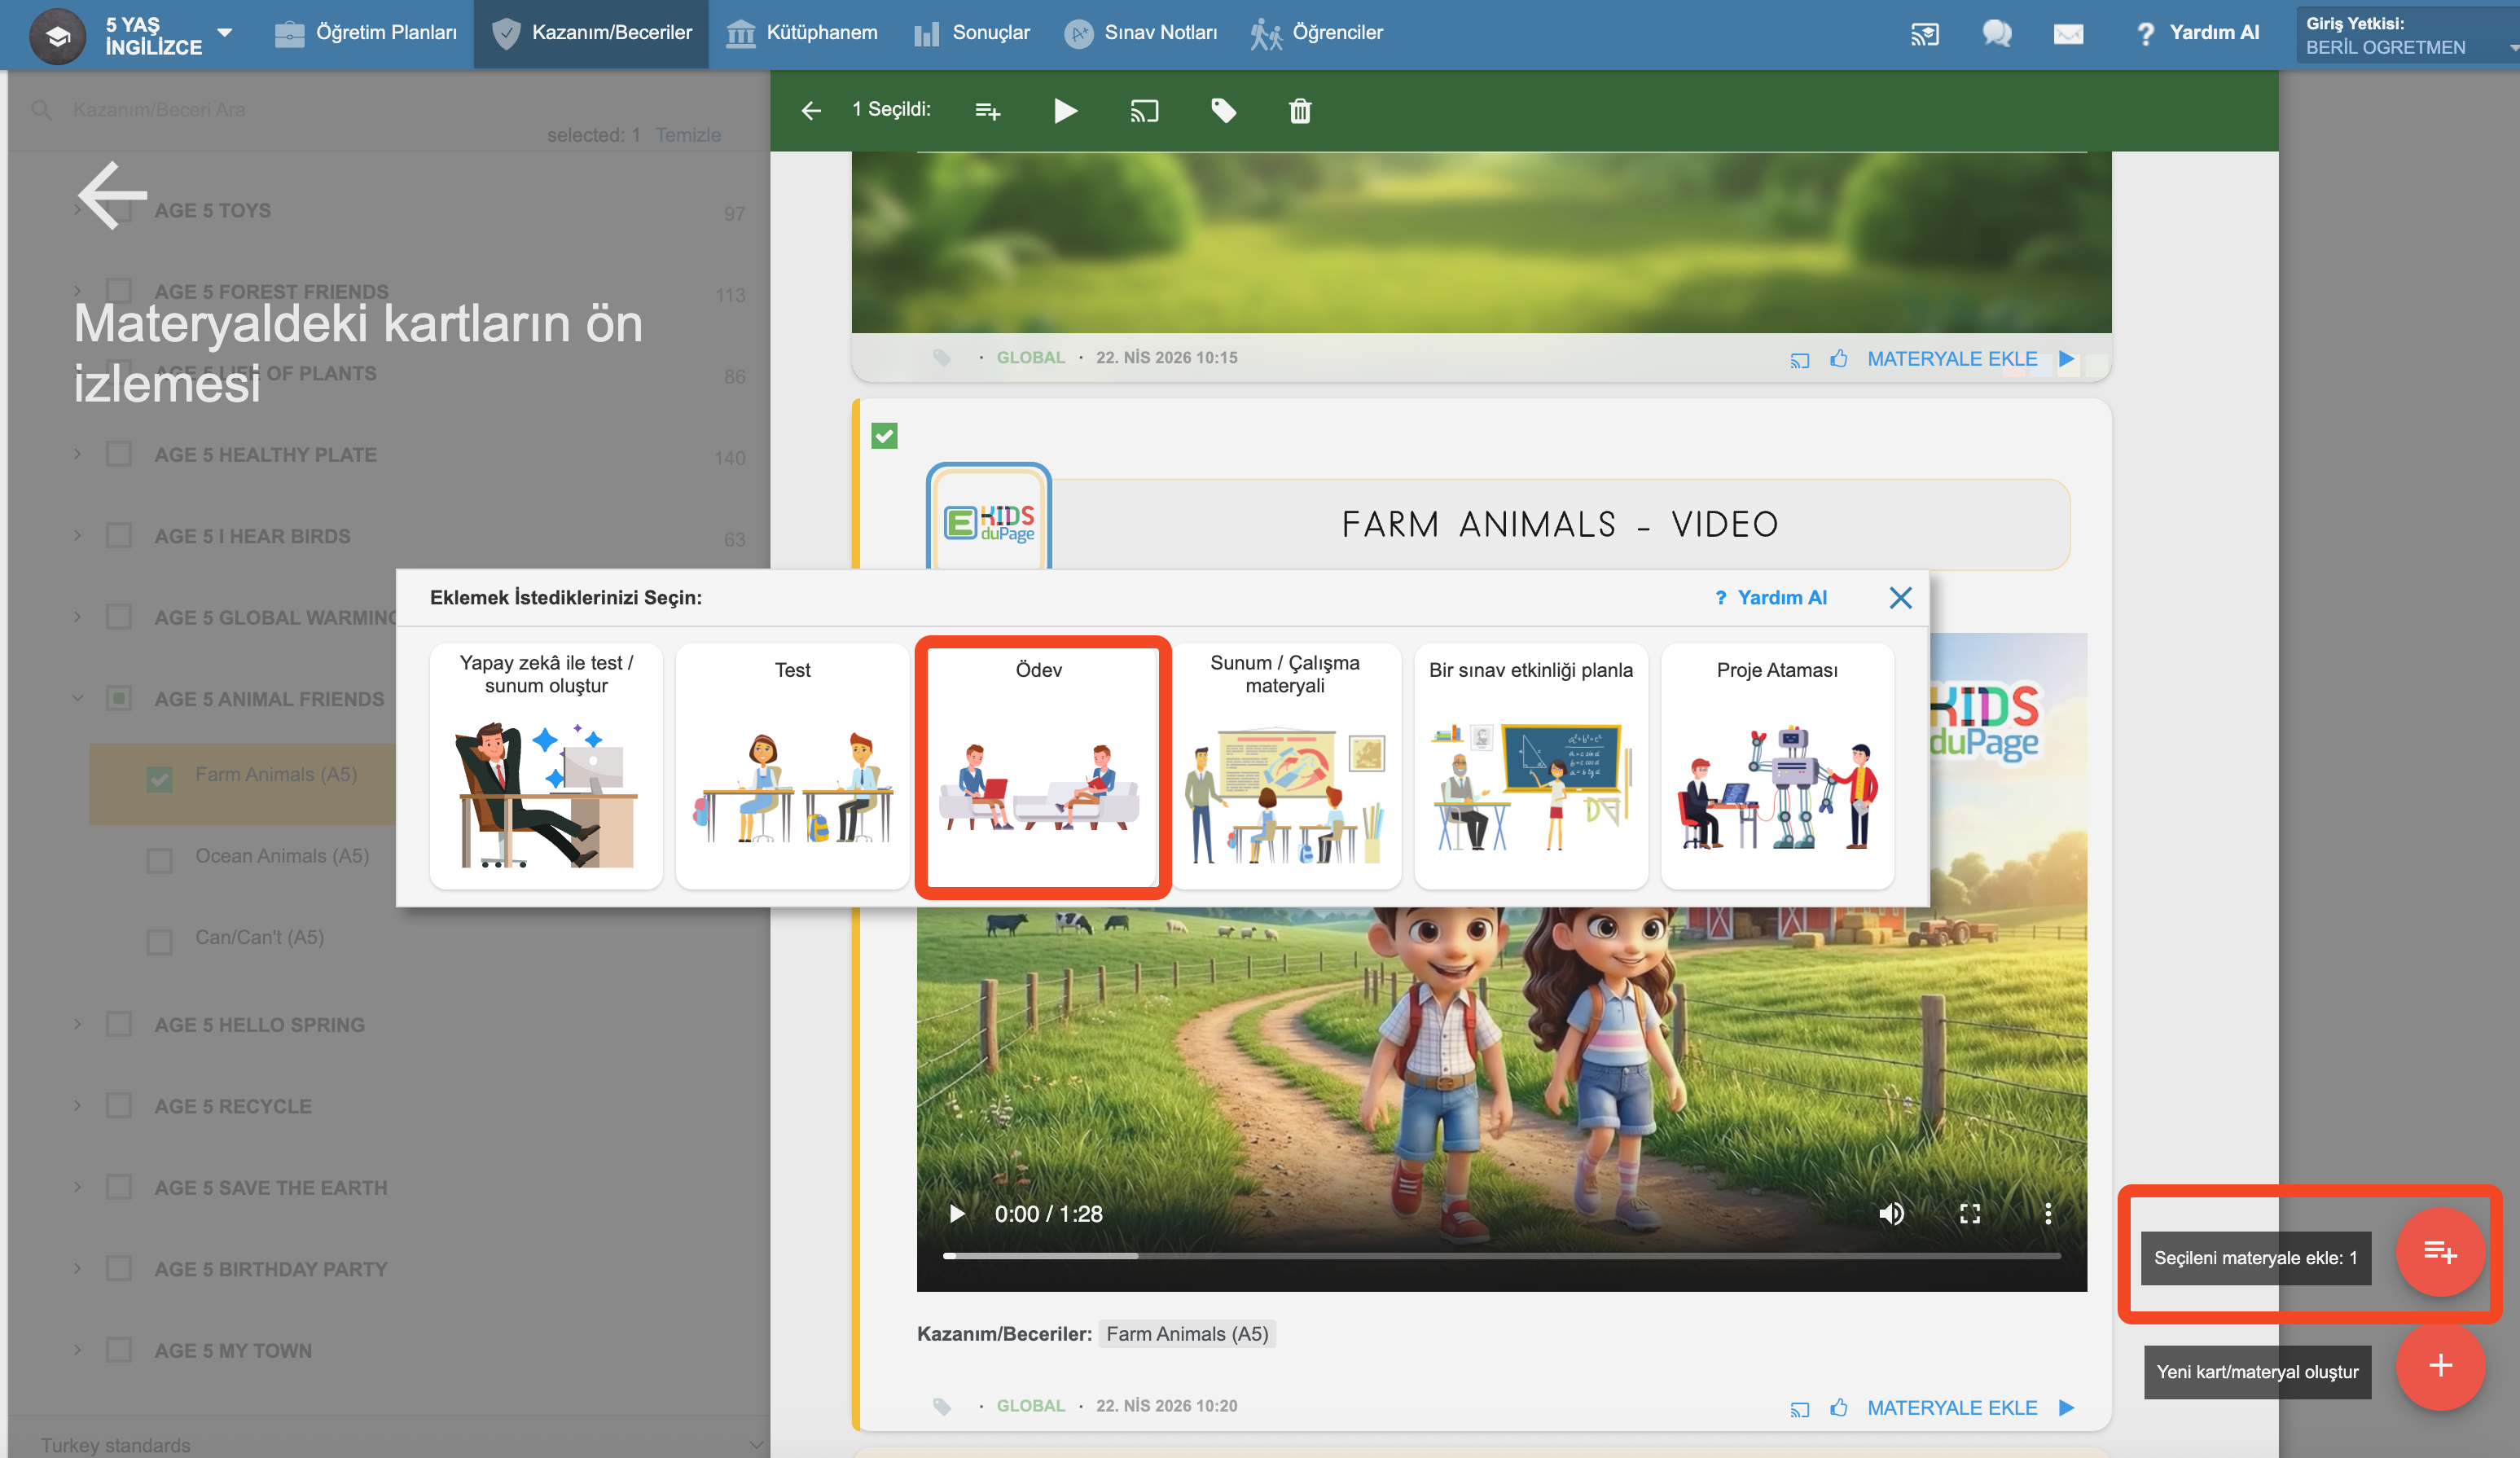Toggle the AGE 5 RECYCLE checkbox

tap(119, 1105)
